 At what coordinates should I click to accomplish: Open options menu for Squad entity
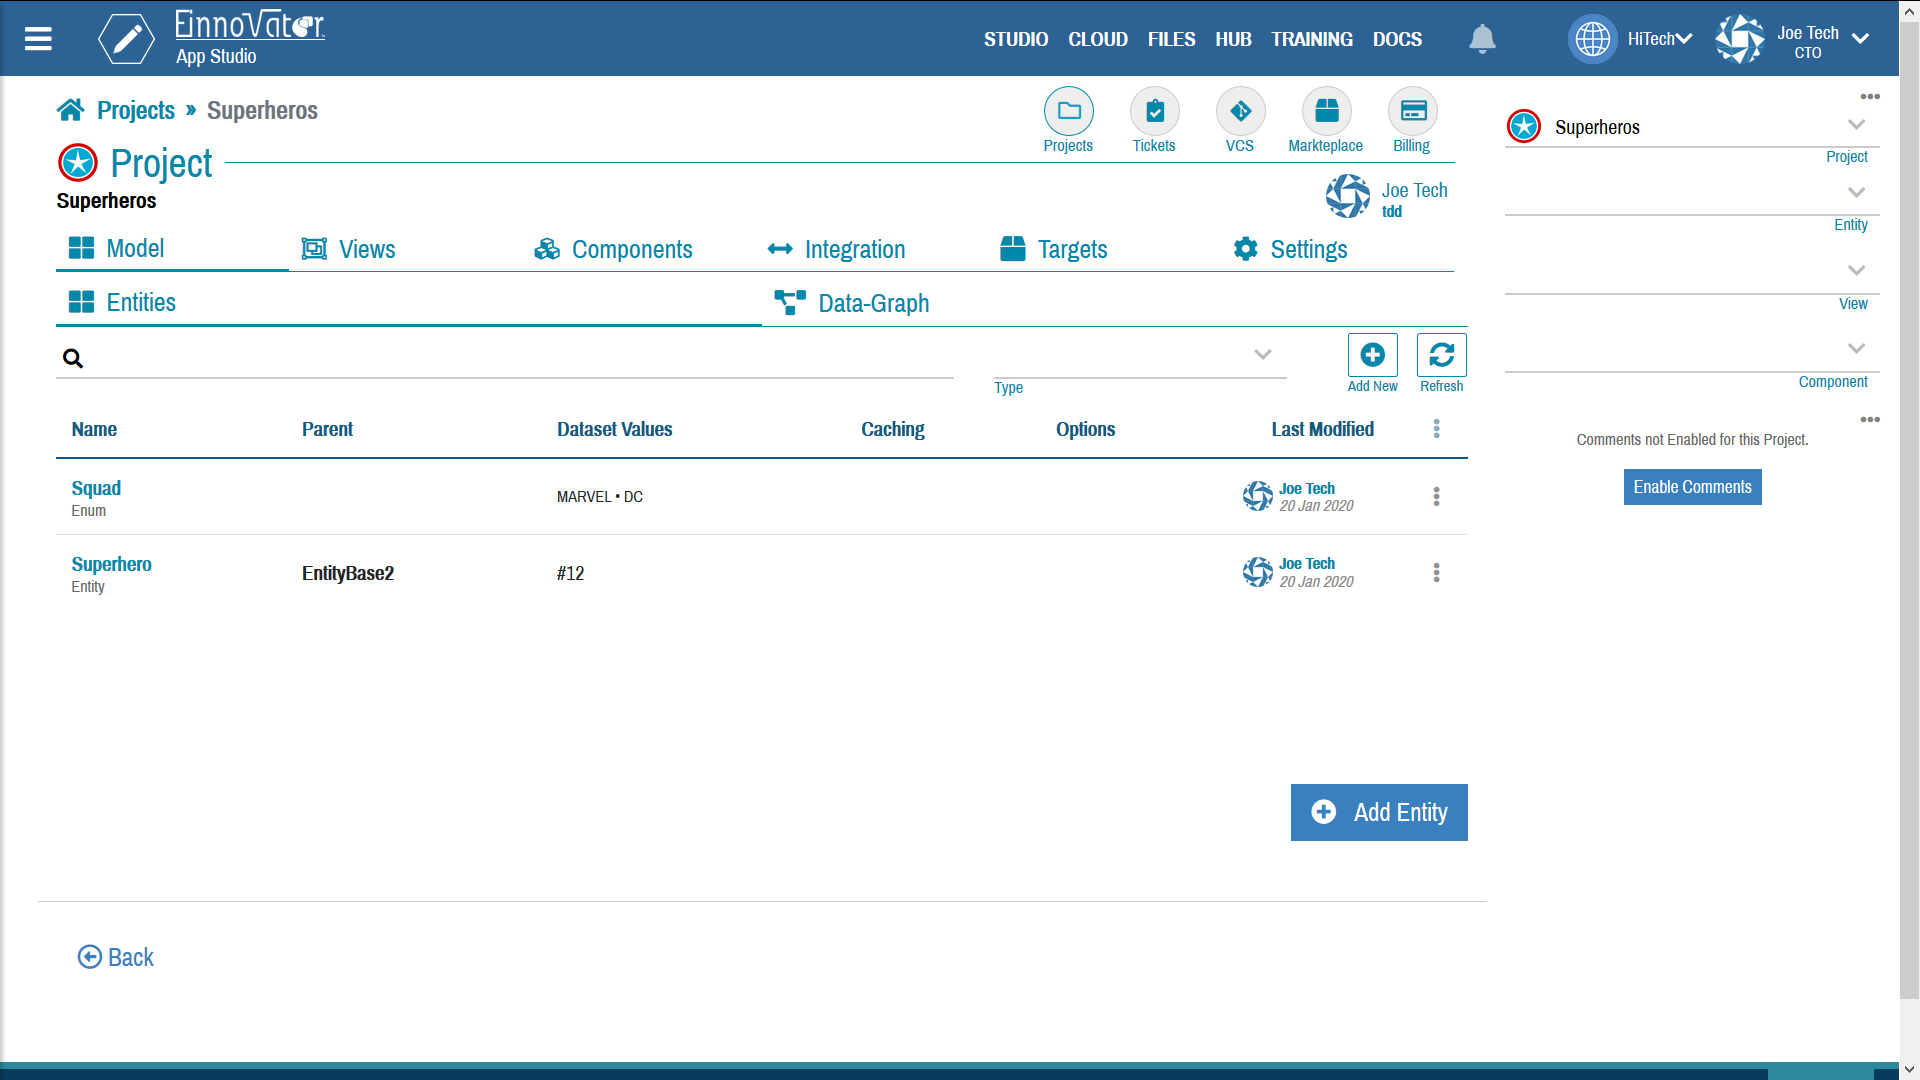(x=1436, y=496)
